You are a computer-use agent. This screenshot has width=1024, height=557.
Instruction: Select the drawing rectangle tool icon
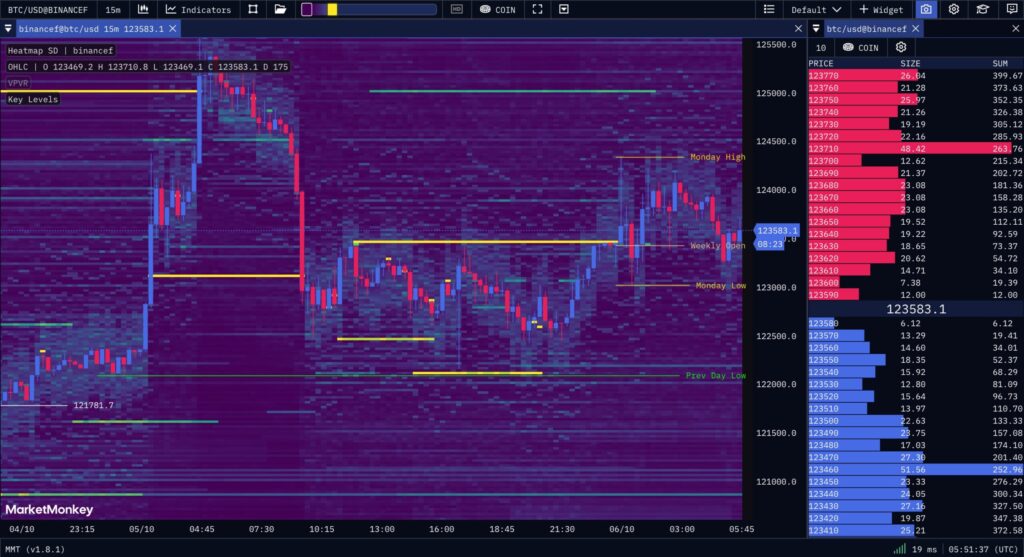pos(253,9)
